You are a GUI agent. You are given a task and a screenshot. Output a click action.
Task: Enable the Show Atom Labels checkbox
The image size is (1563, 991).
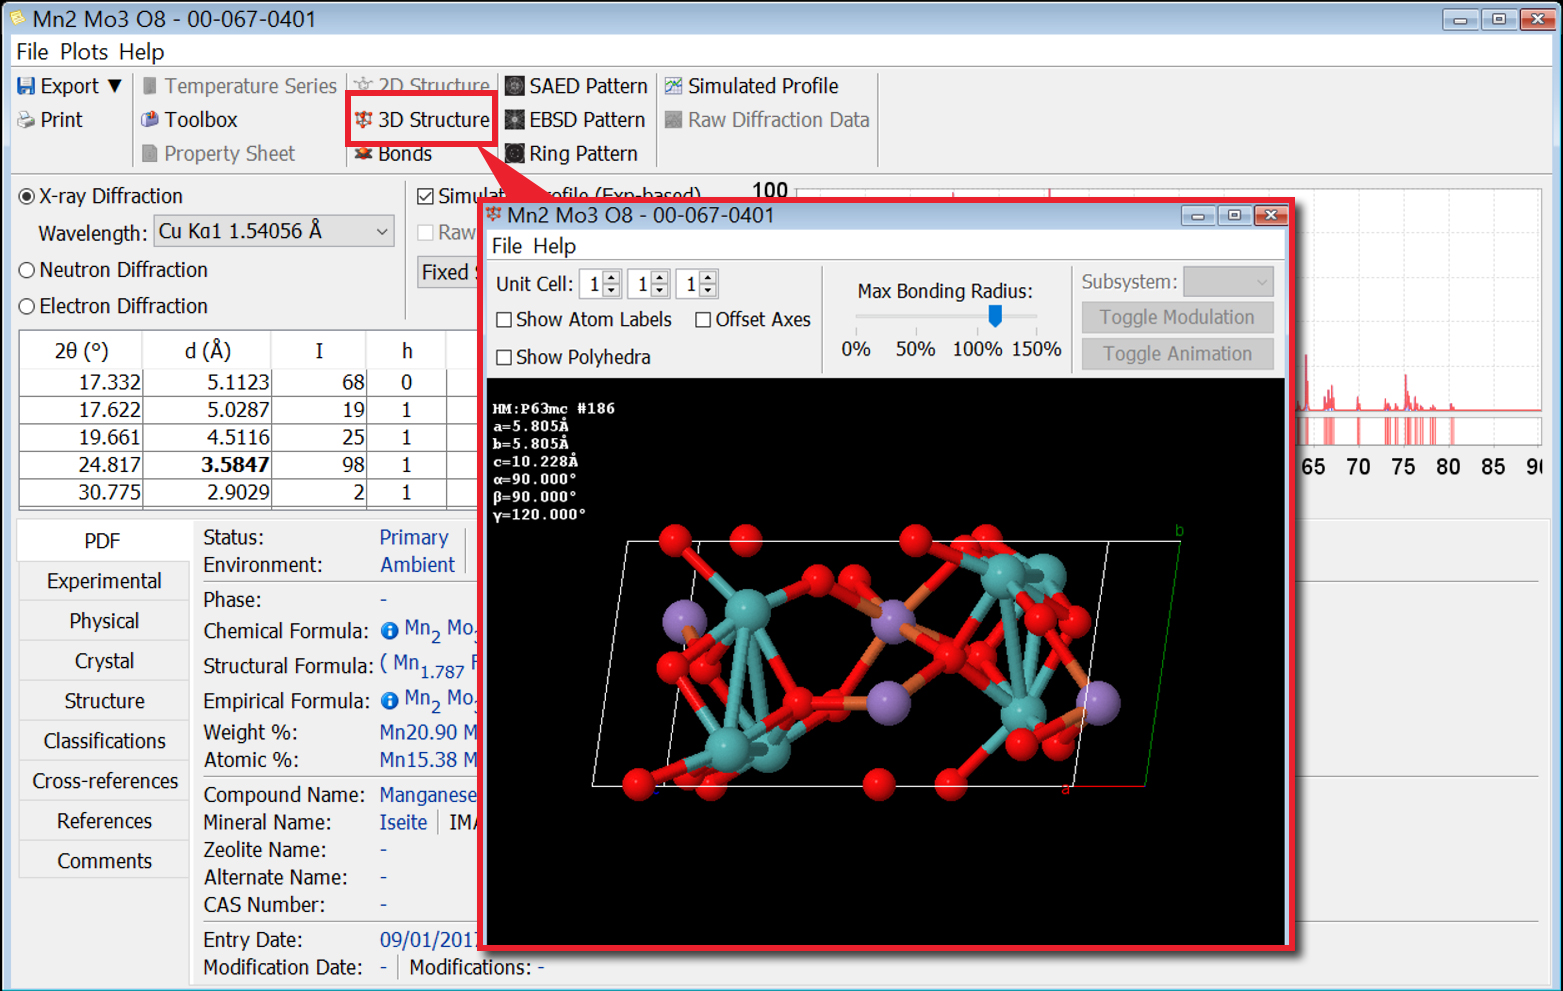pyautogui.click(x=505, y=320)
